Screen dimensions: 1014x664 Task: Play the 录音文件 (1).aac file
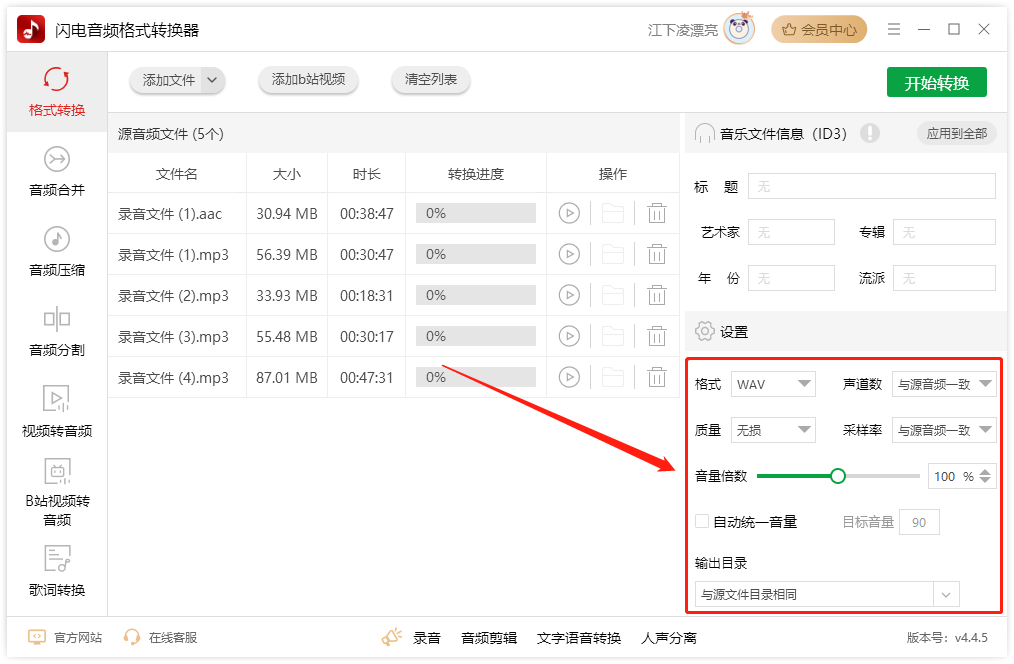point(569,213)
